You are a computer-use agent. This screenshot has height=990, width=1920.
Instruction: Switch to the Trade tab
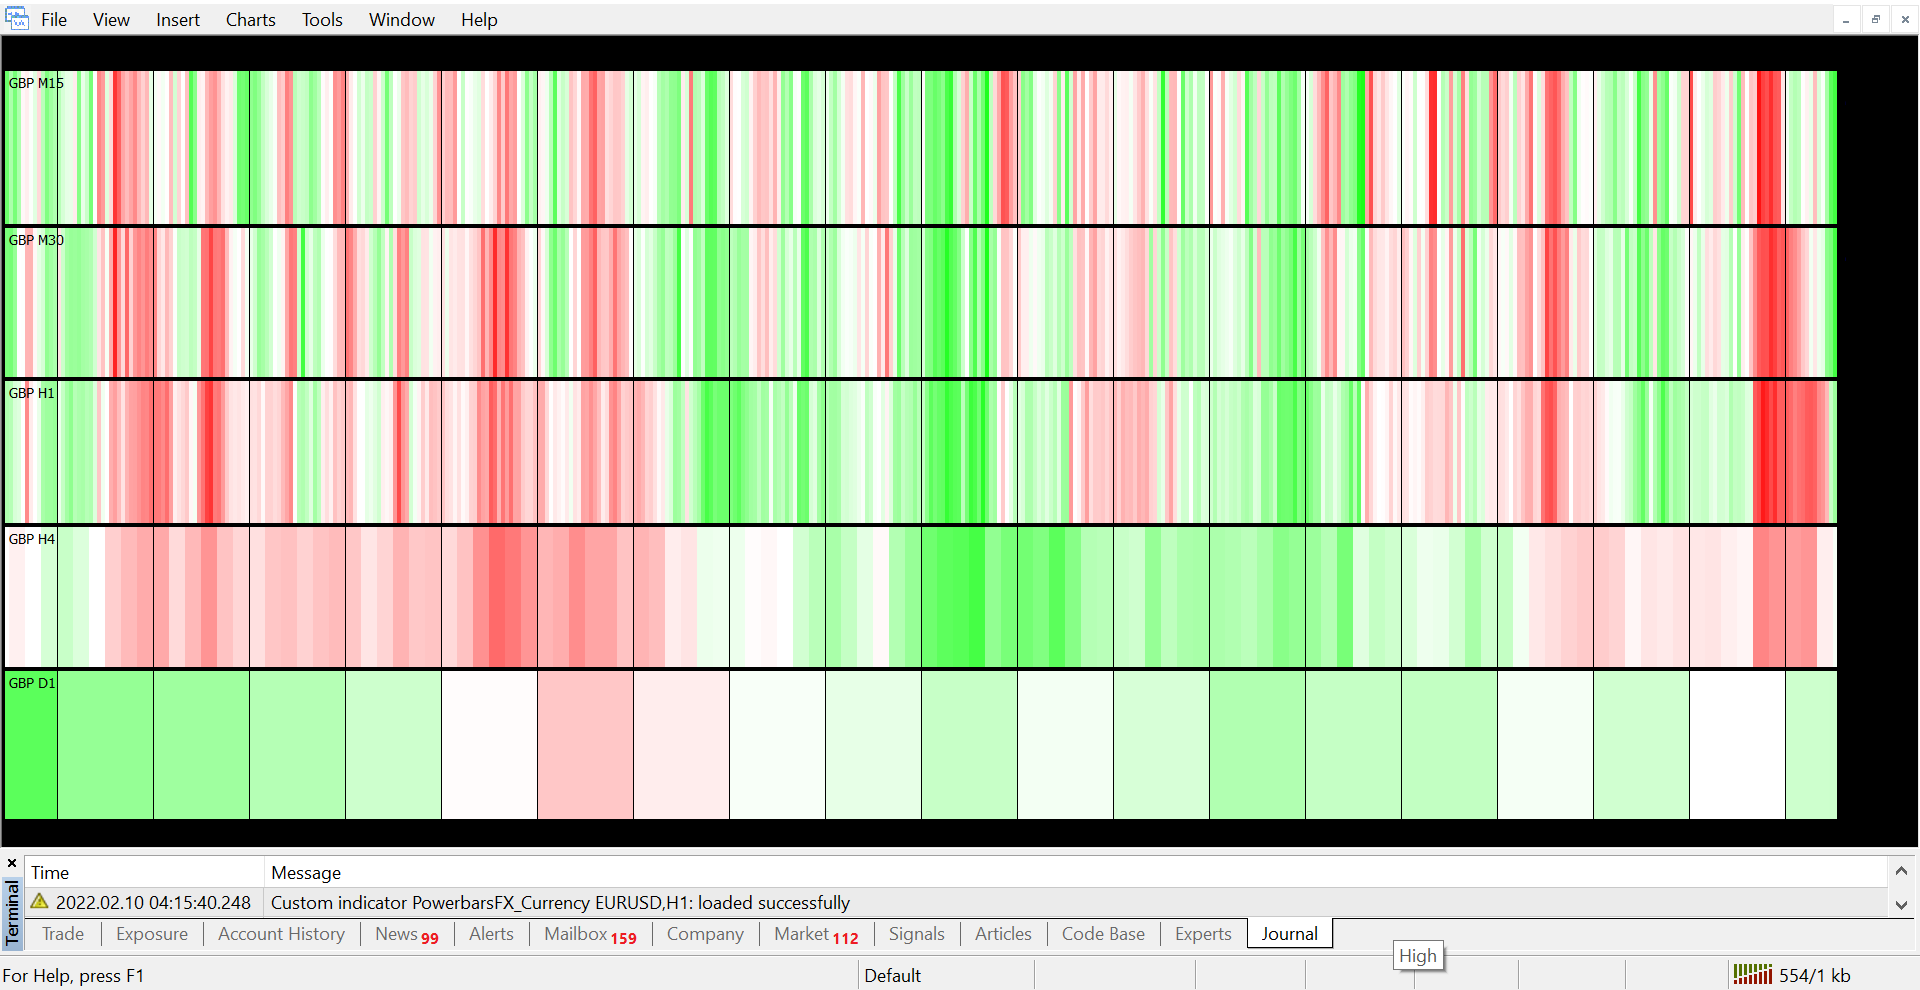coord(63,934)
